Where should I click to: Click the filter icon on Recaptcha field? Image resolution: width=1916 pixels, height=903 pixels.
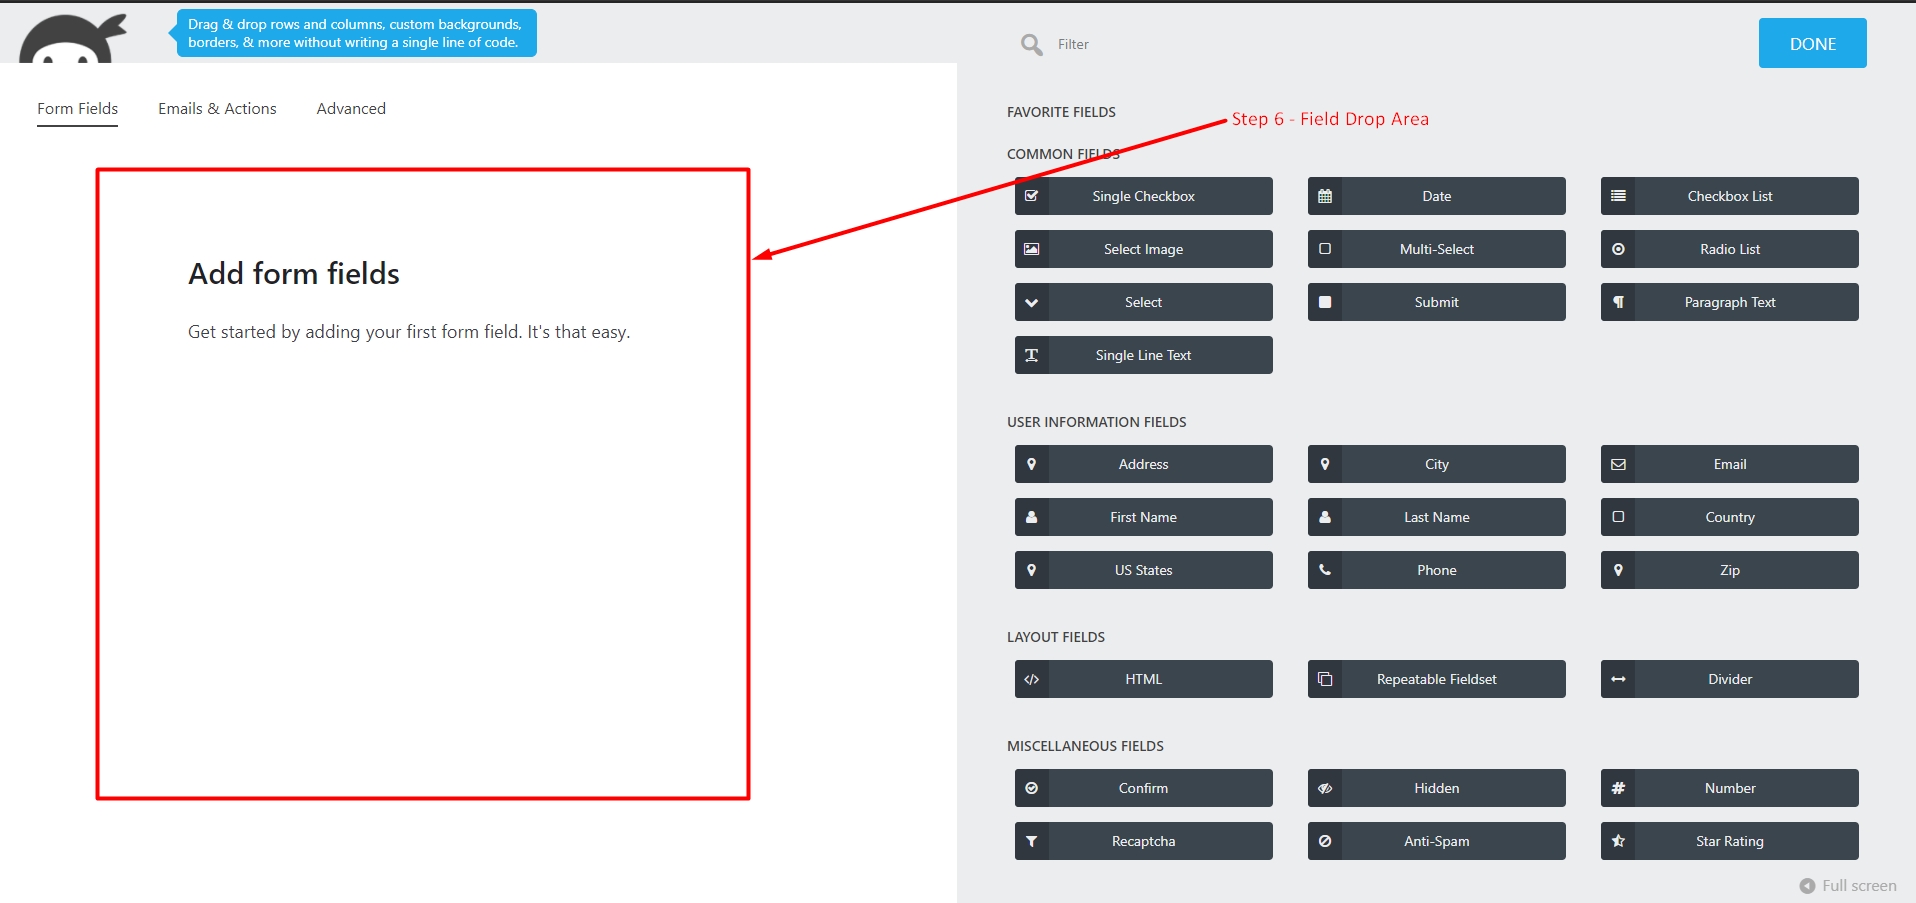(x=1031, y=841)
